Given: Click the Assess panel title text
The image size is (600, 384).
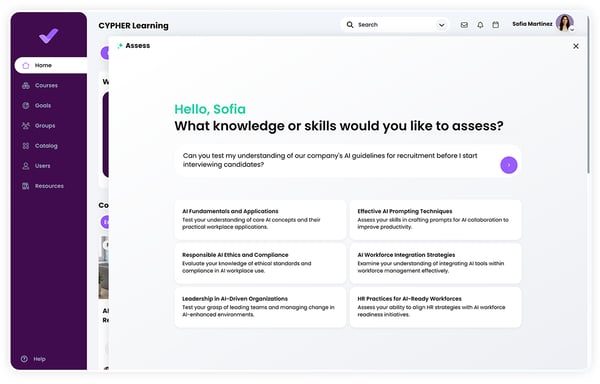Looking at the screenshot, I should click(138, 46).
